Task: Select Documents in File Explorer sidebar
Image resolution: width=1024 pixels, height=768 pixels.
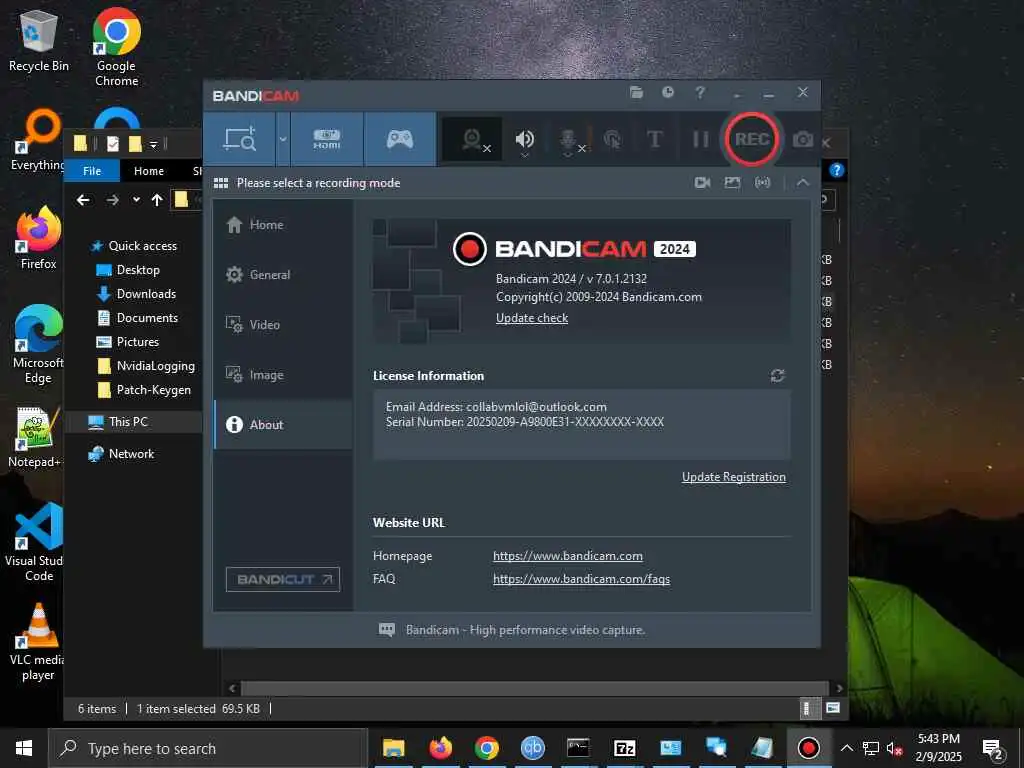Action: [147, 318]
